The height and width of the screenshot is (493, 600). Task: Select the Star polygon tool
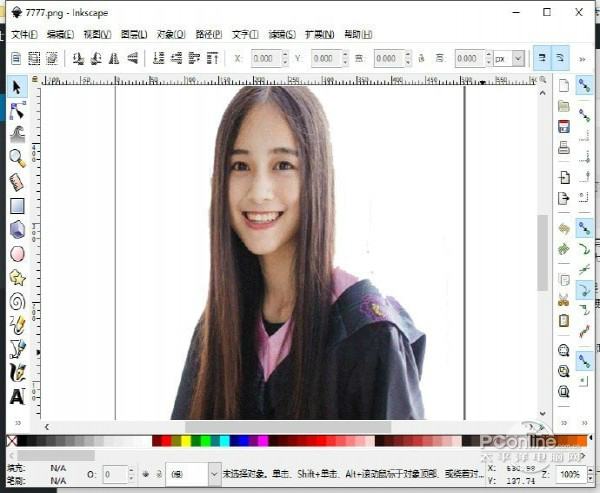pyautogui.click(x=17, y=277)
